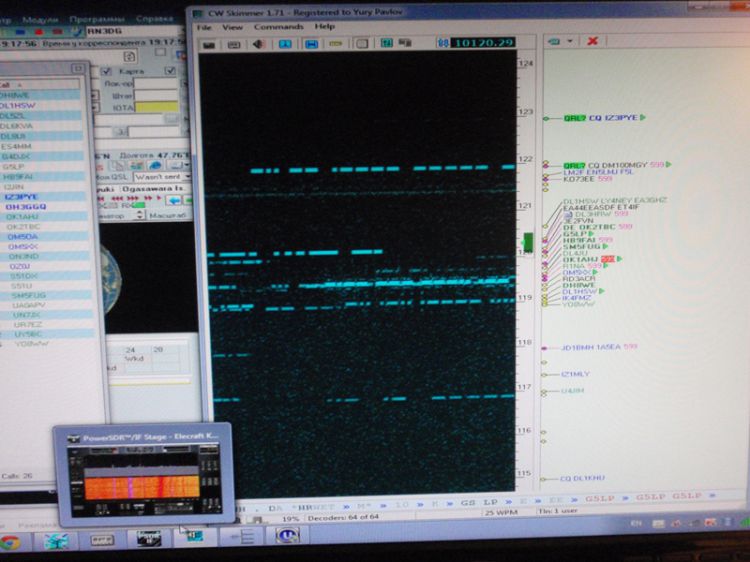Image resolution: width=750 pixels, height=562 pixels.
Task: Click the 10120.29 frequency display
Action: pyautogui.click(x=483, y=43)
